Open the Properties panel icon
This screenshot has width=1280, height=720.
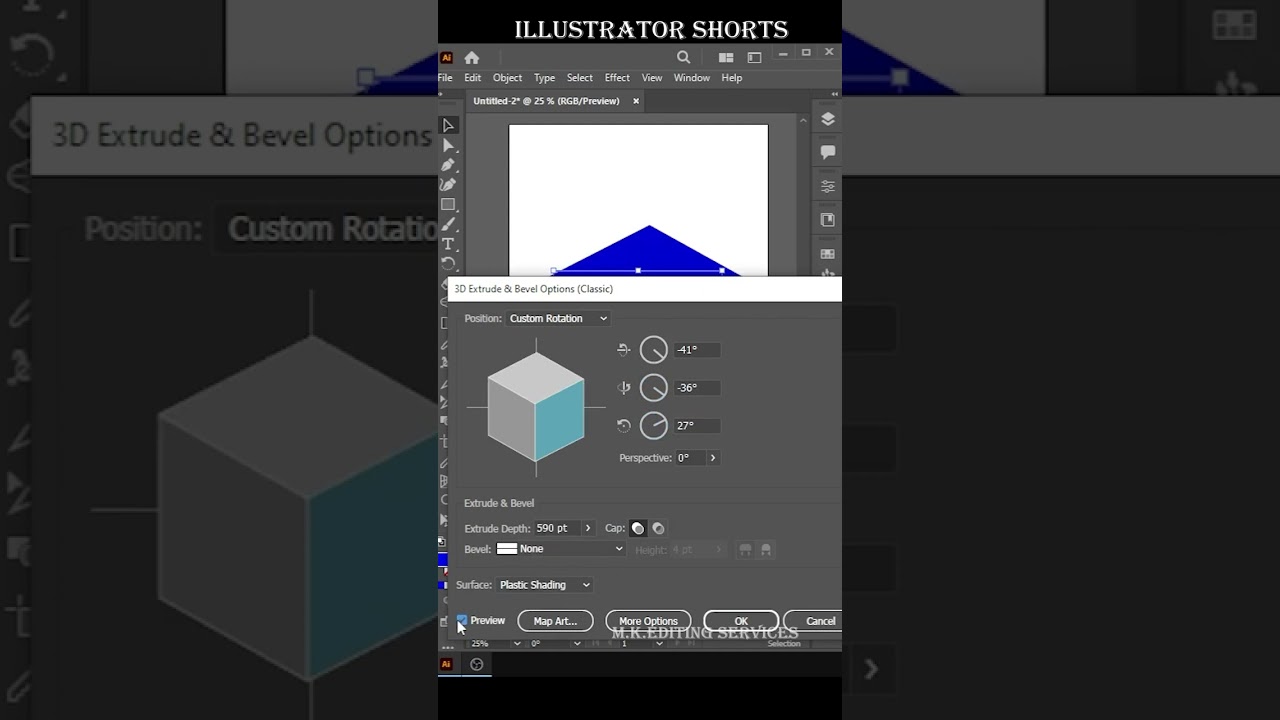(x=828, y=186)
